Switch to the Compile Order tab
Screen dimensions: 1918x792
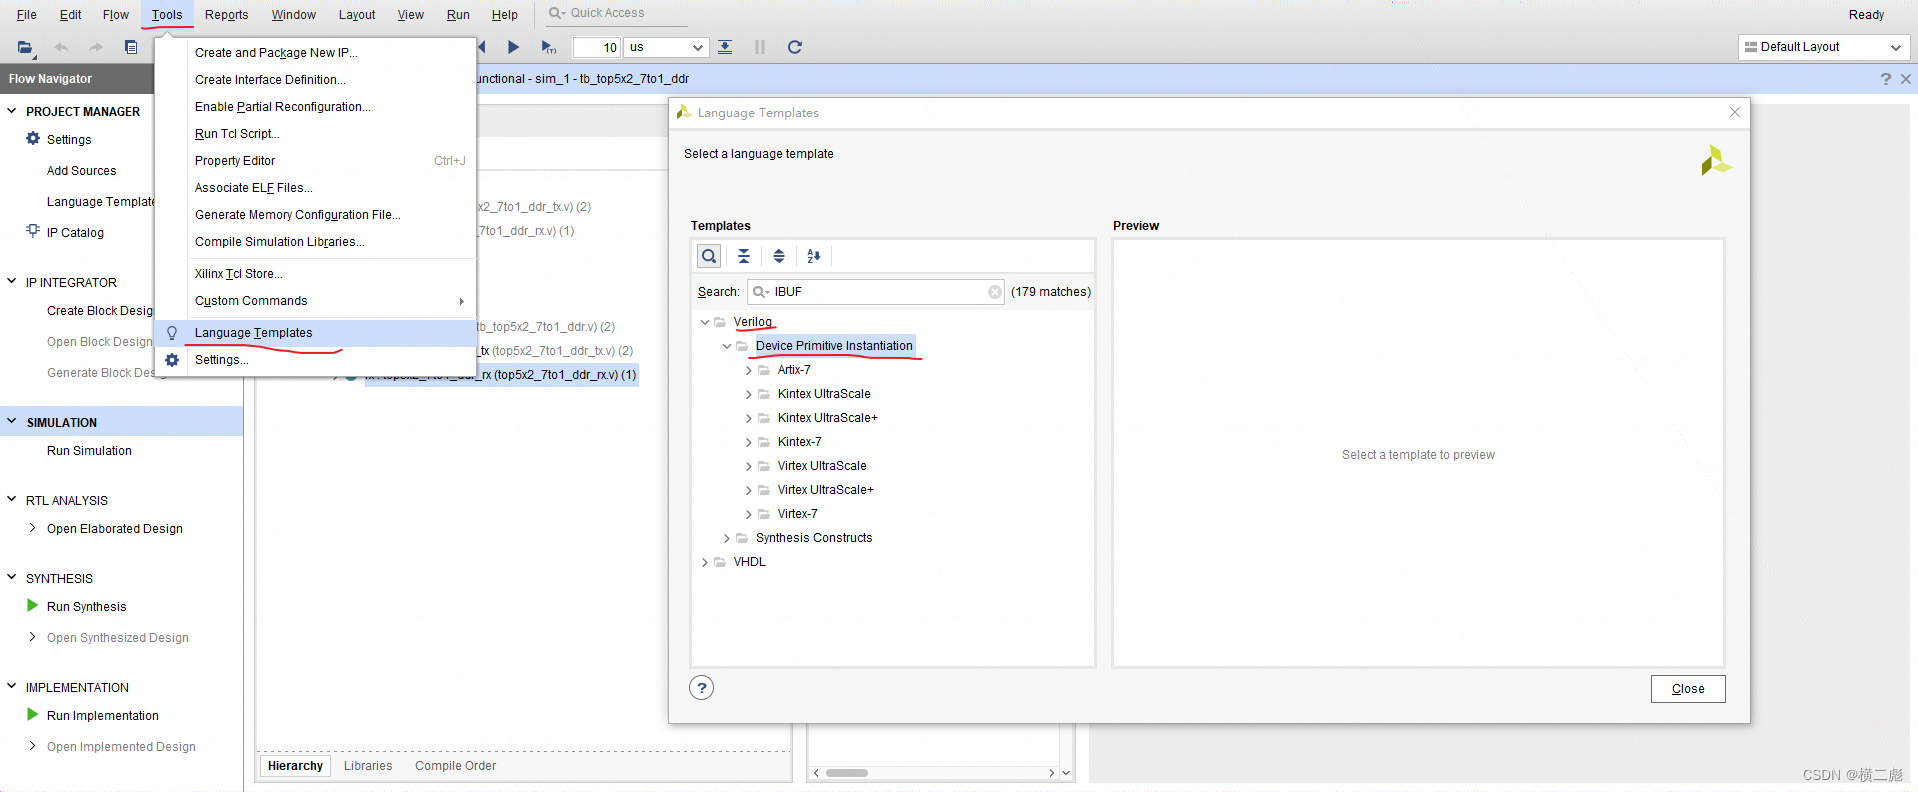(x=455, y=766)
